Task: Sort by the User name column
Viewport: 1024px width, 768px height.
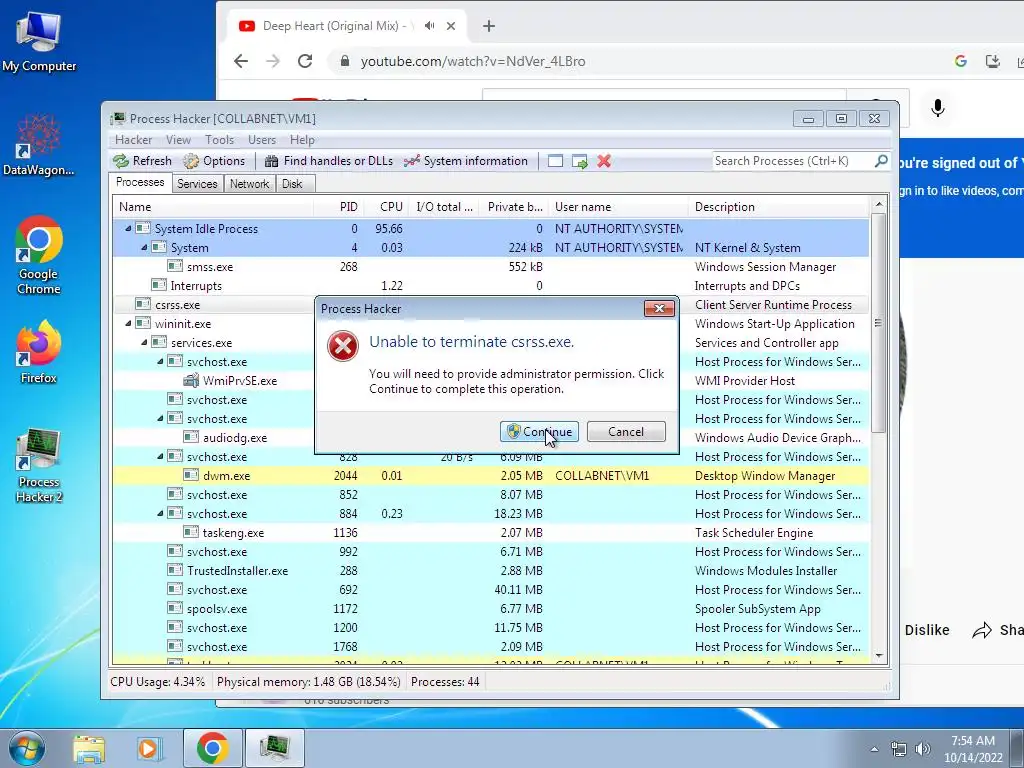Action: click(x=618, y=207)
